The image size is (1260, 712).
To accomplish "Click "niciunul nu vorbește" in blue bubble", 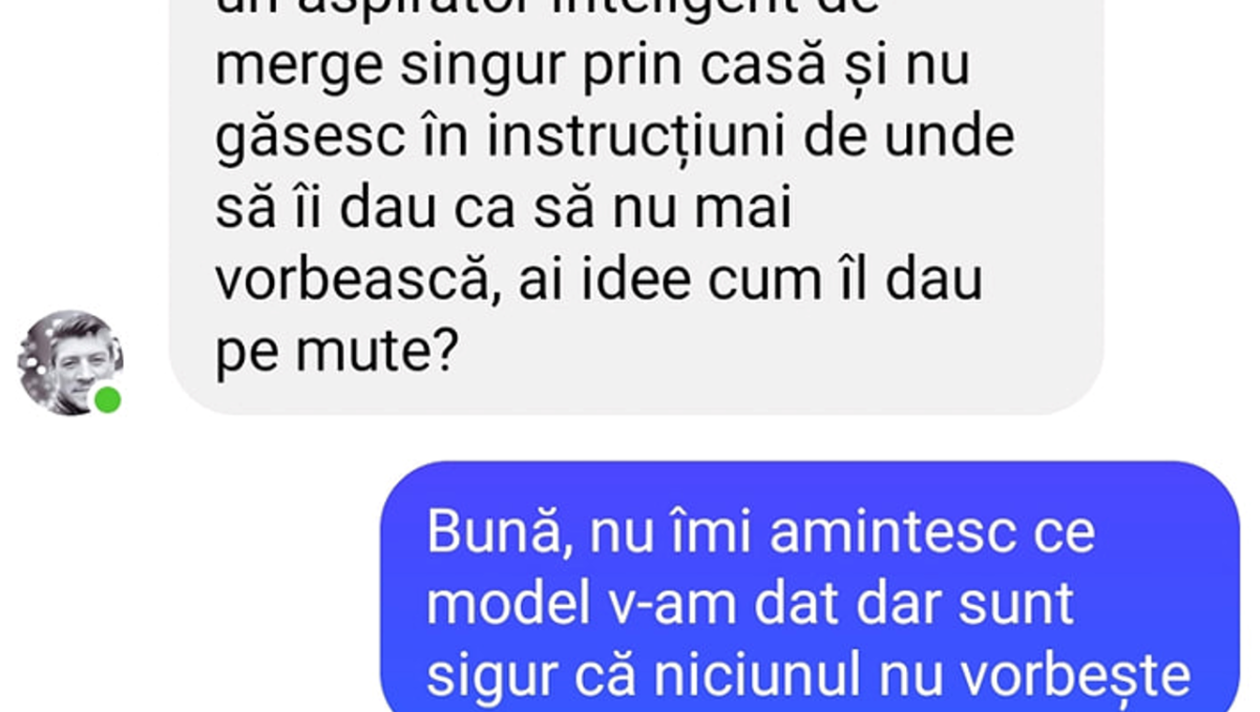I will [x=921, y=676].
